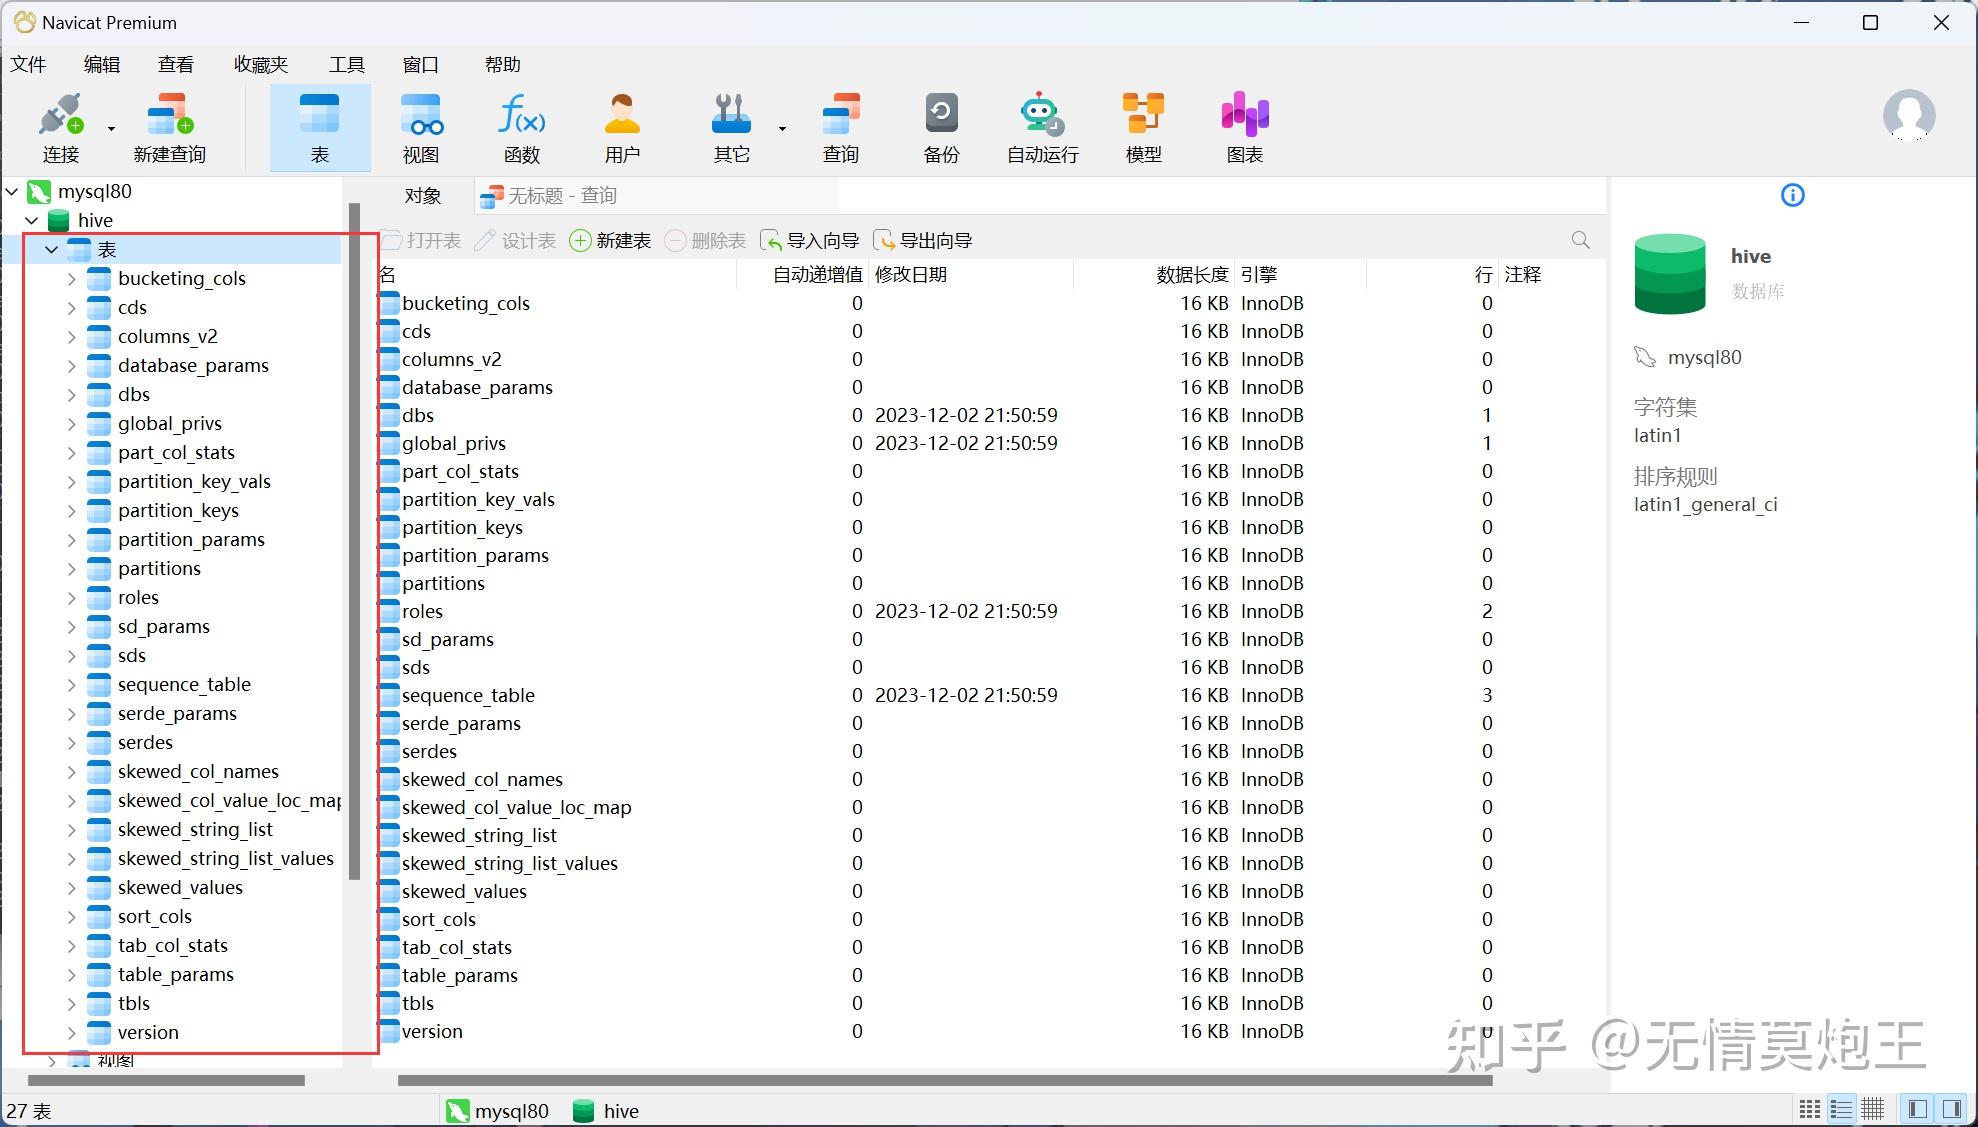Click the user avatar in the top right
This screenshot has width=1978, height=1127.
tap(1909, 116)
